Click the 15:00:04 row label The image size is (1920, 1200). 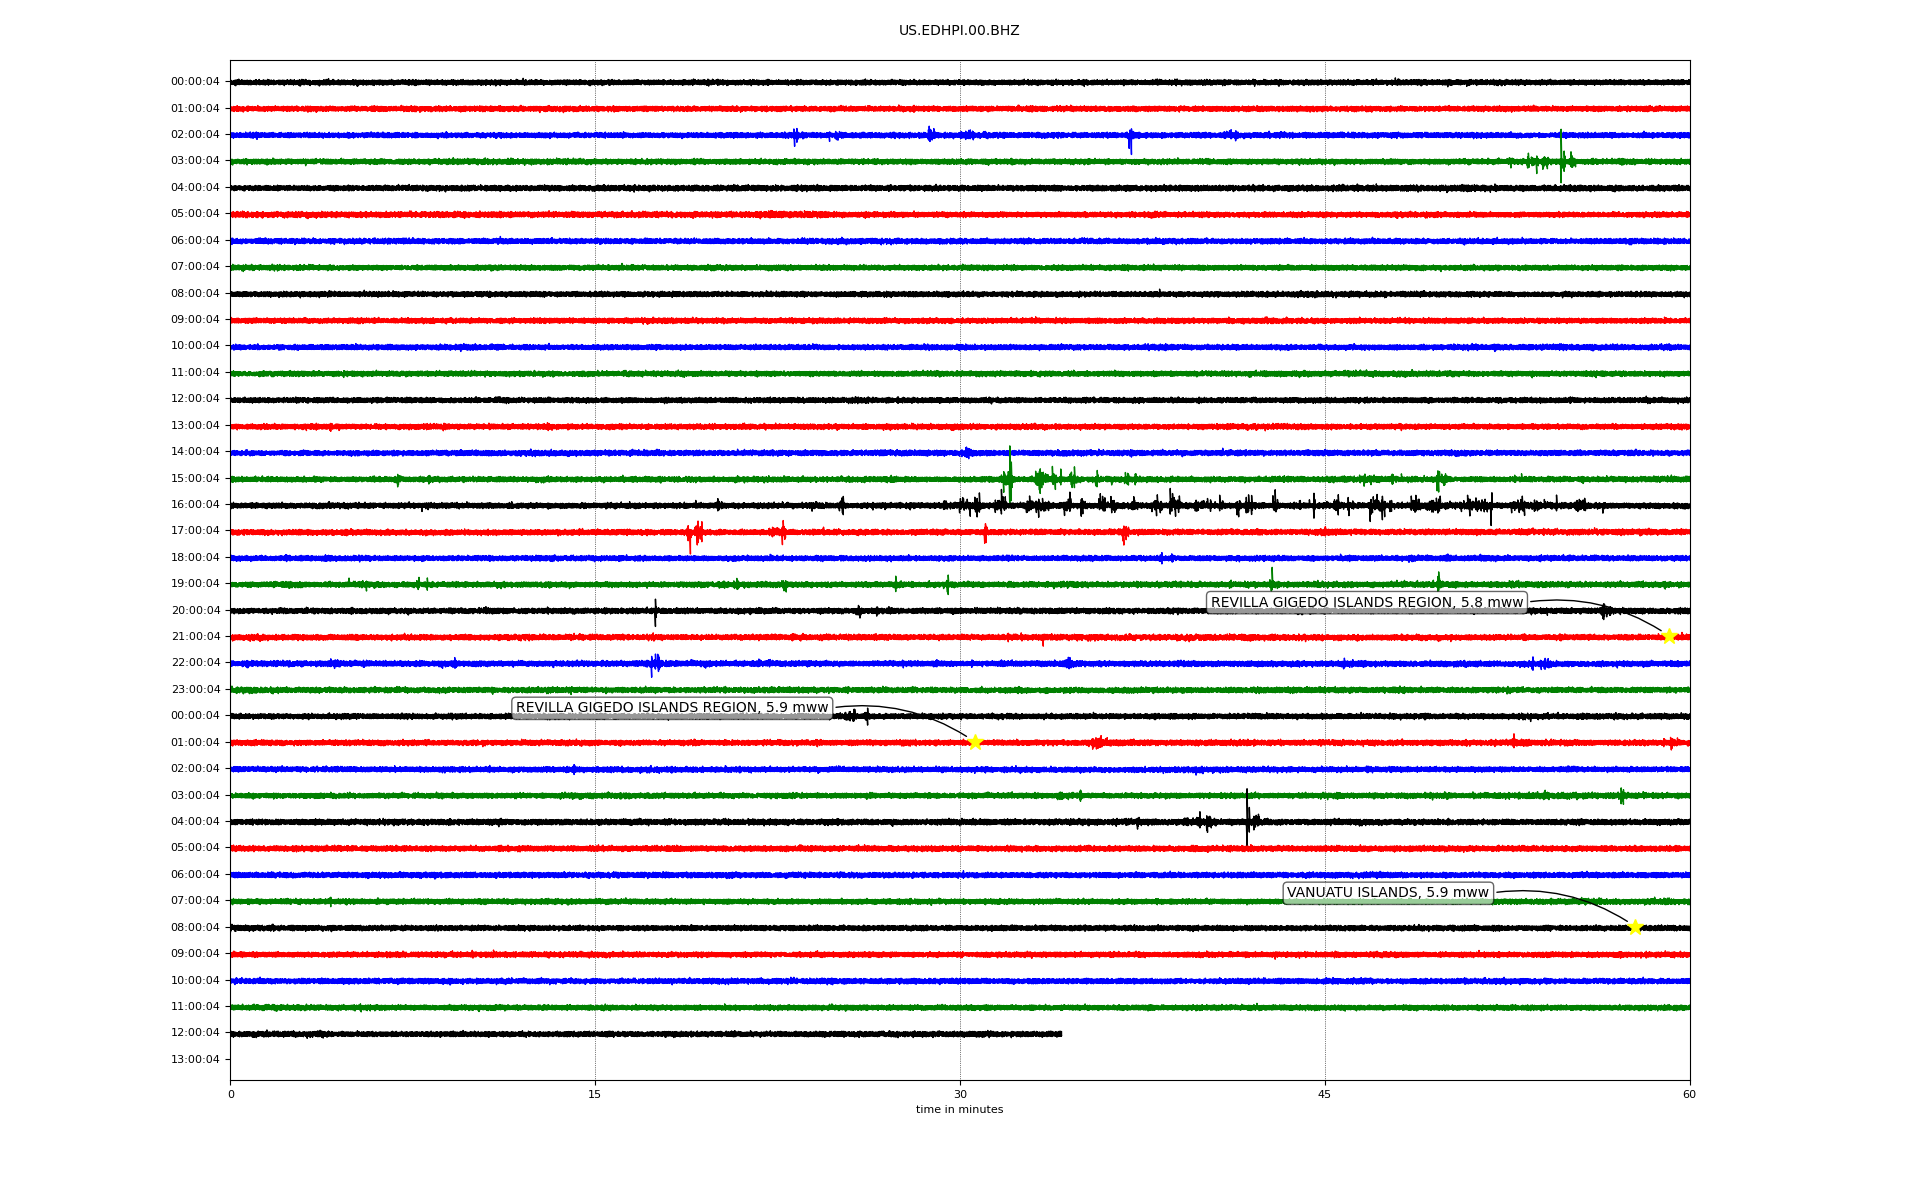tap(195, 478)
